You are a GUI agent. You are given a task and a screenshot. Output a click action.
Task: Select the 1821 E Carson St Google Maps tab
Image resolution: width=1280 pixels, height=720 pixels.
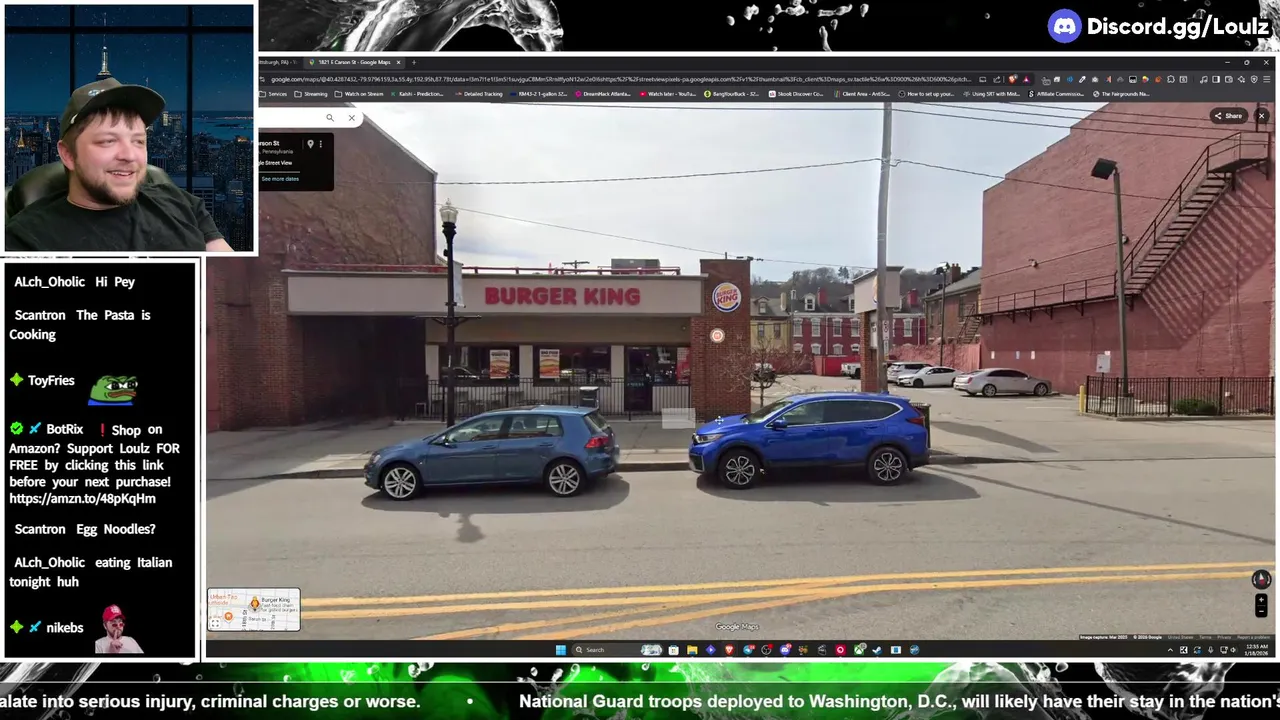(355, 62)
